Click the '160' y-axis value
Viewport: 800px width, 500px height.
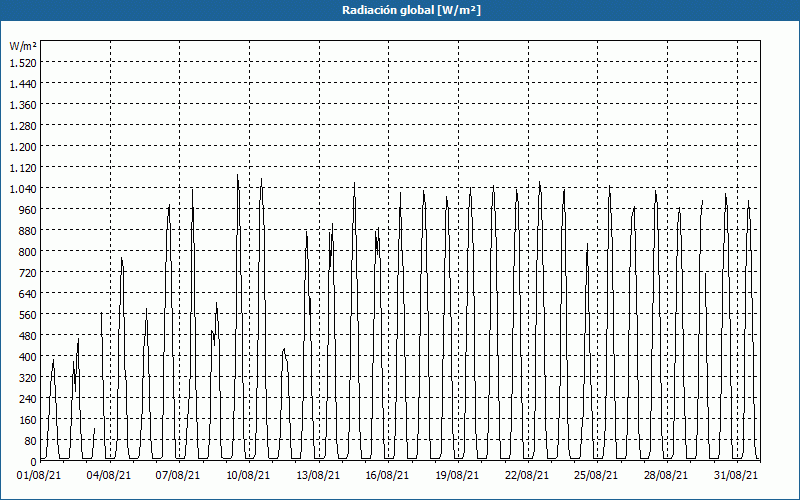click(28, 420)
